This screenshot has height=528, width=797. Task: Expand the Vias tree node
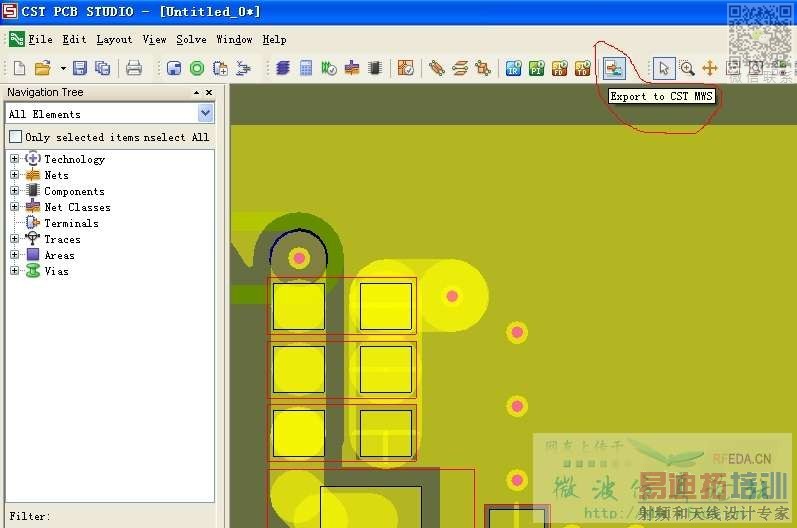14,271
